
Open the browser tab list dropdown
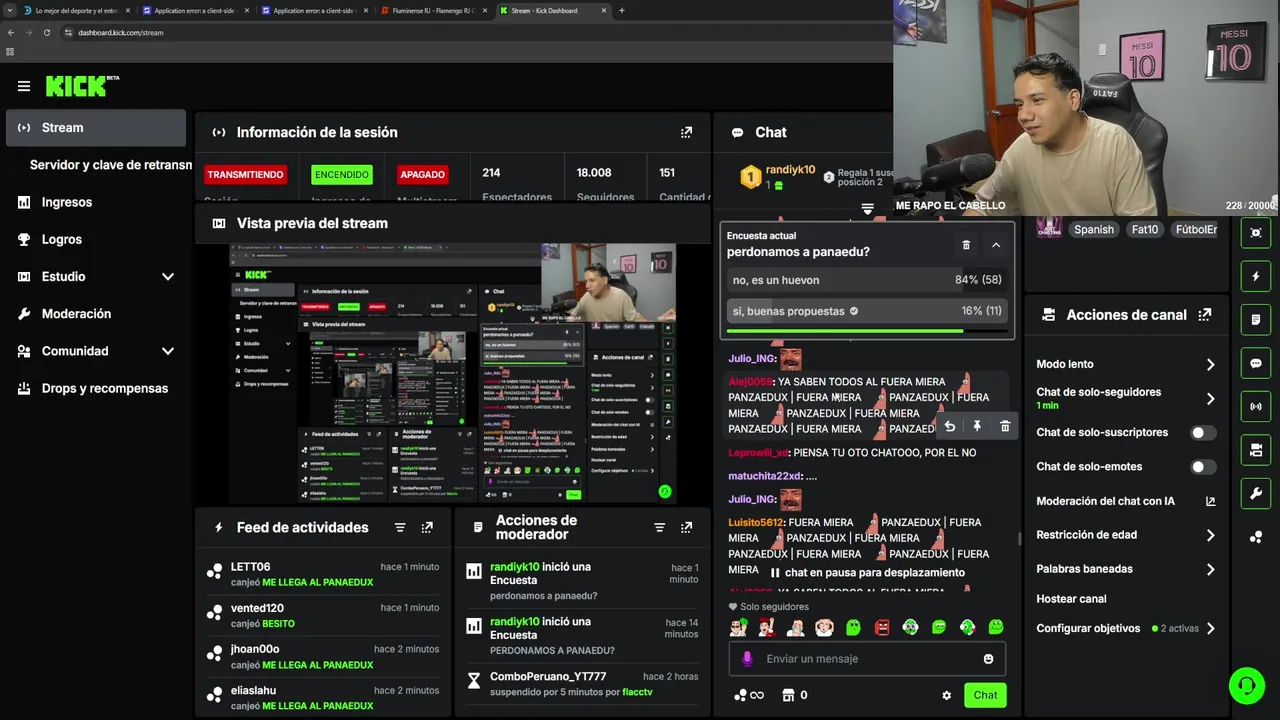point(10,10)
